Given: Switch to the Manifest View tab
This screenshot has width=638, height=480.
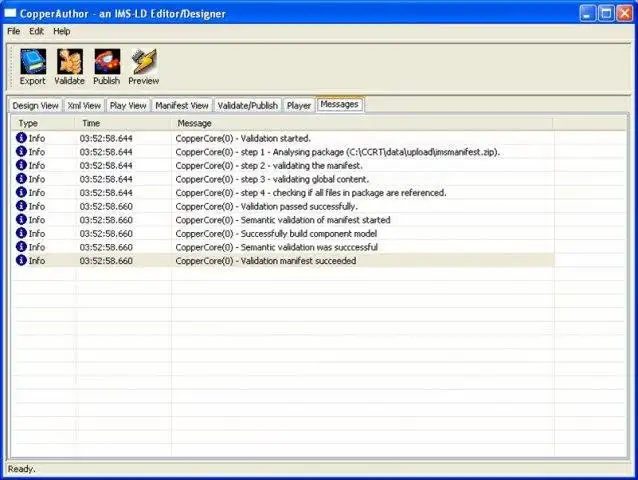Looking at the screenshot, I should [182, 105].
